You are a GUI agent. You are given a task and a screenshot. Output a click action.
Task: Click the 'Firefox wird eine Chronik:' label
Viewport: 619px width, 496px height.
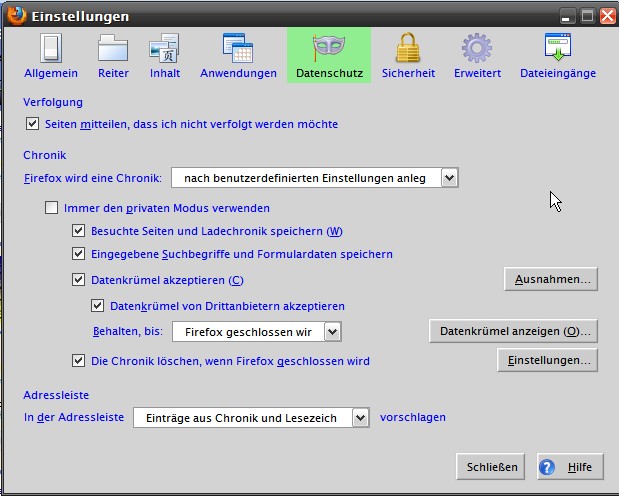pos(93,178)
